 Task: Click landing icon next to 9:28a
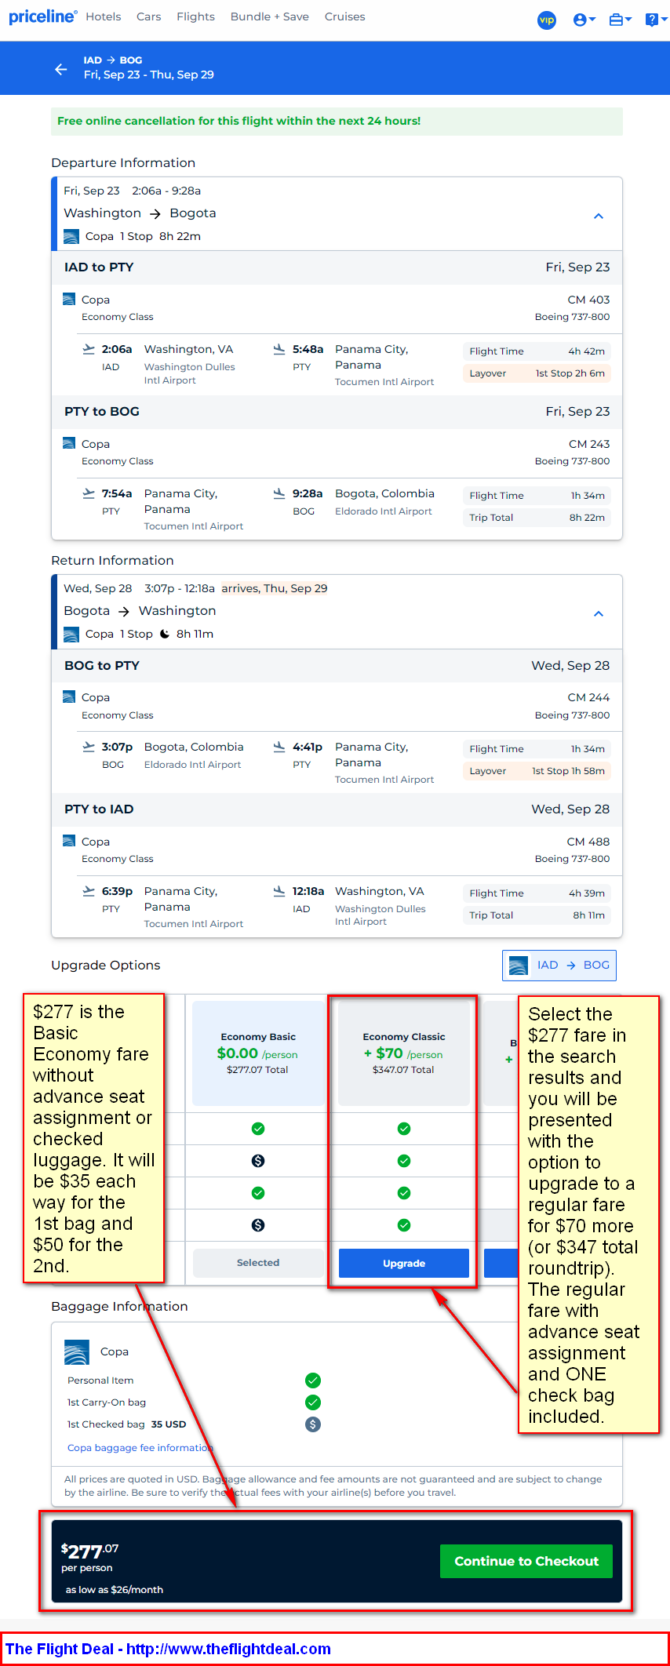279,493
